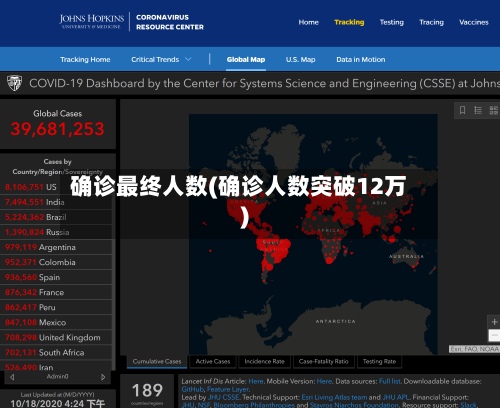Zoom in with the map plus button

pyautogui.click(x=494, y=322)
